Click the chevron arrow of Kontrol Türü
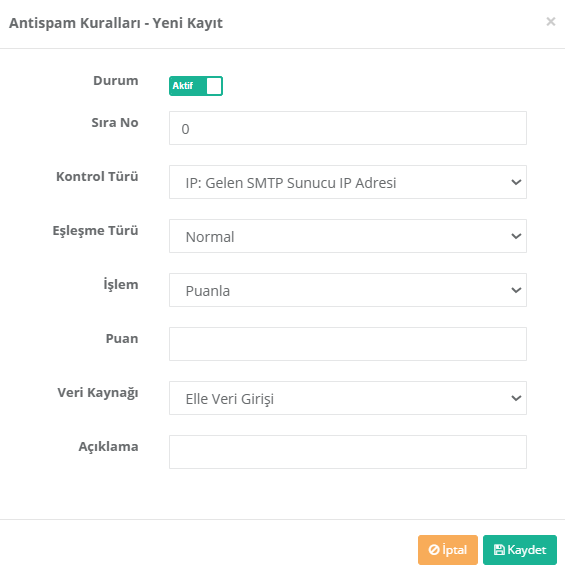 (x=516, y=182)
